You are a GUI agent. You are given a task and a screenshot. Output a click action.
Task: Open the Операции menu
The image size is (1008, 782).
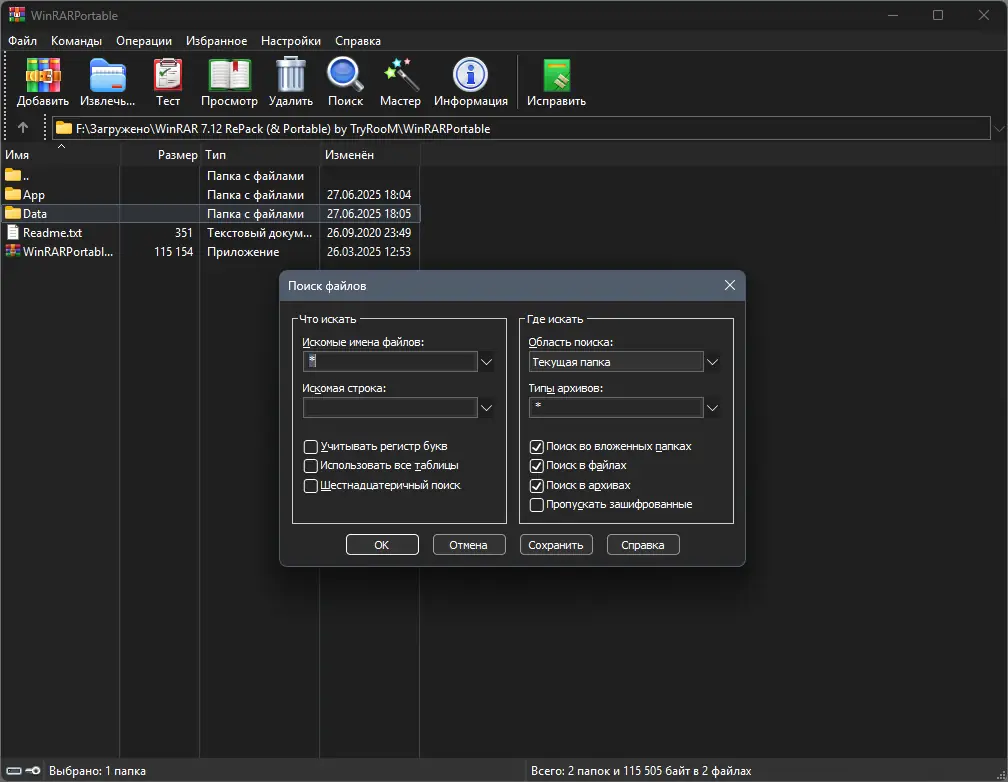(144, 41)
